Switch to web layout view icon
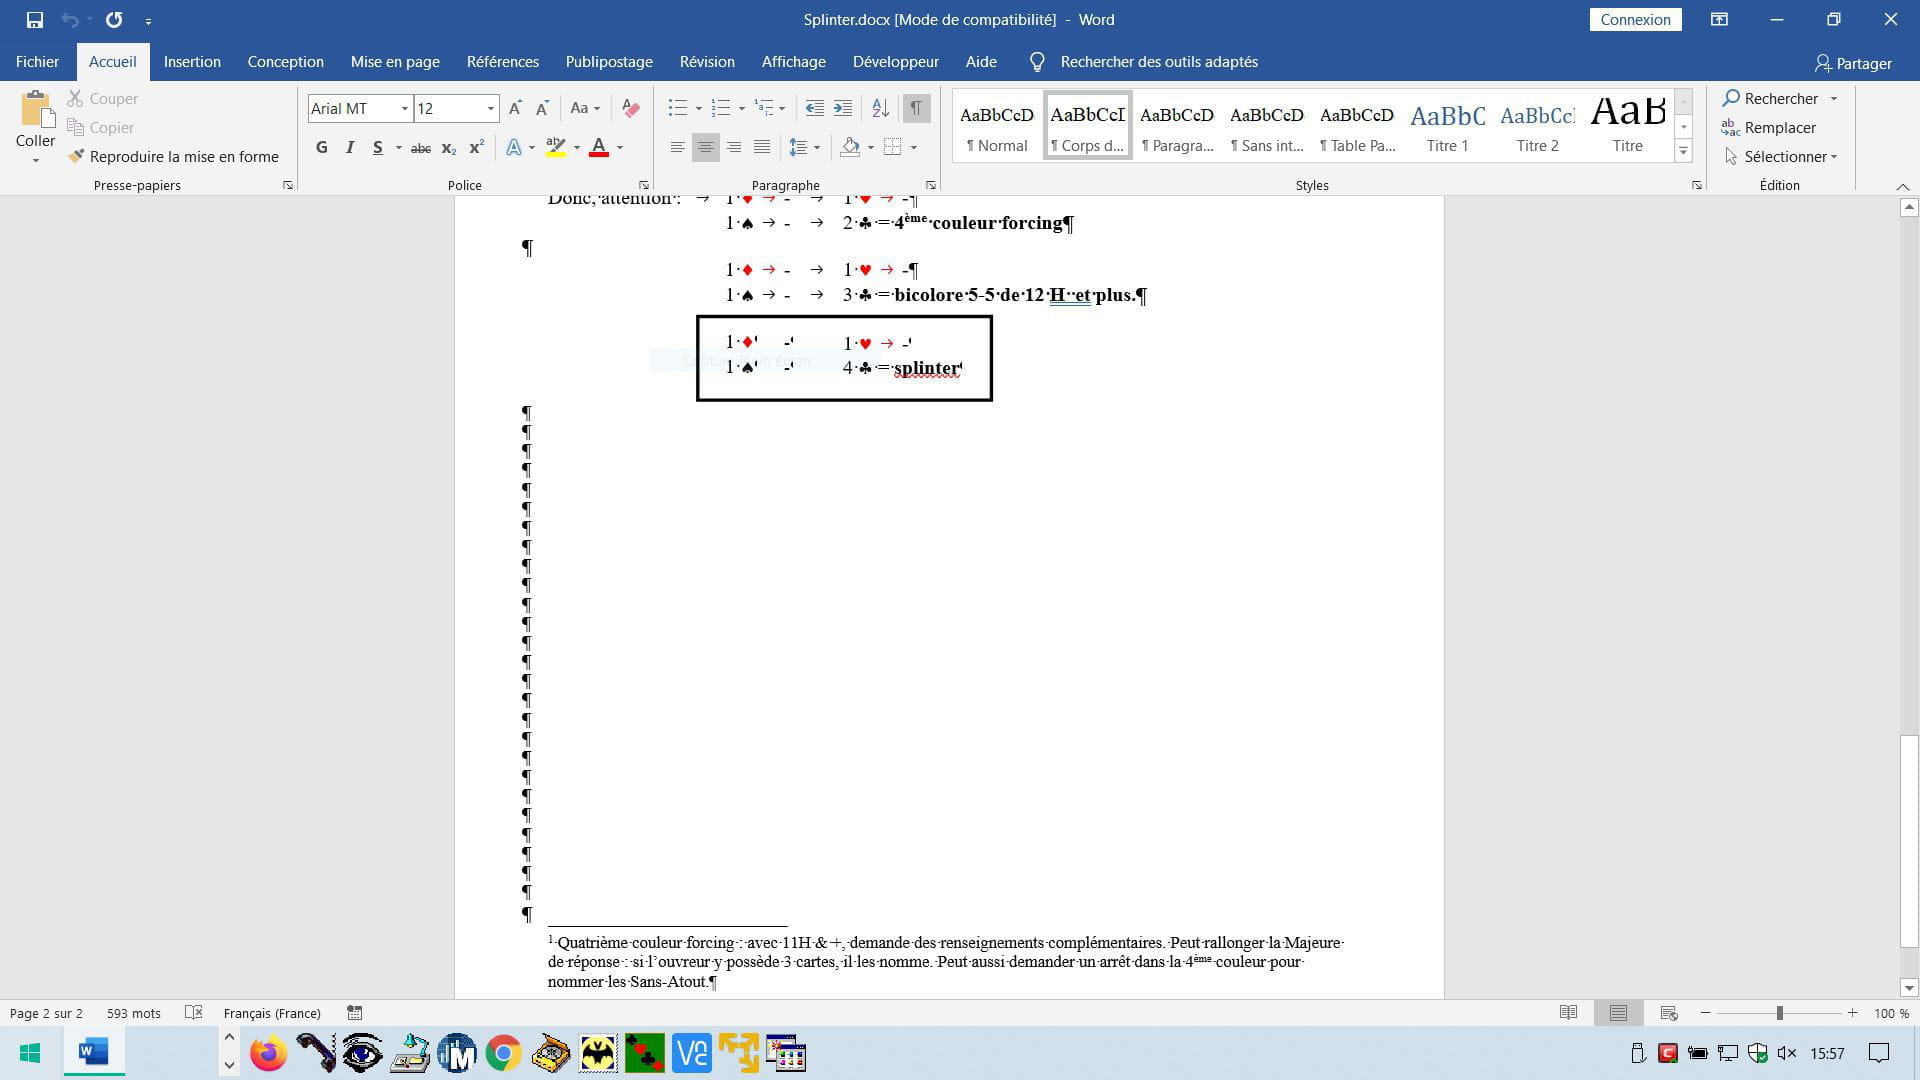1920x1080 pixels. point(1668,1013)
